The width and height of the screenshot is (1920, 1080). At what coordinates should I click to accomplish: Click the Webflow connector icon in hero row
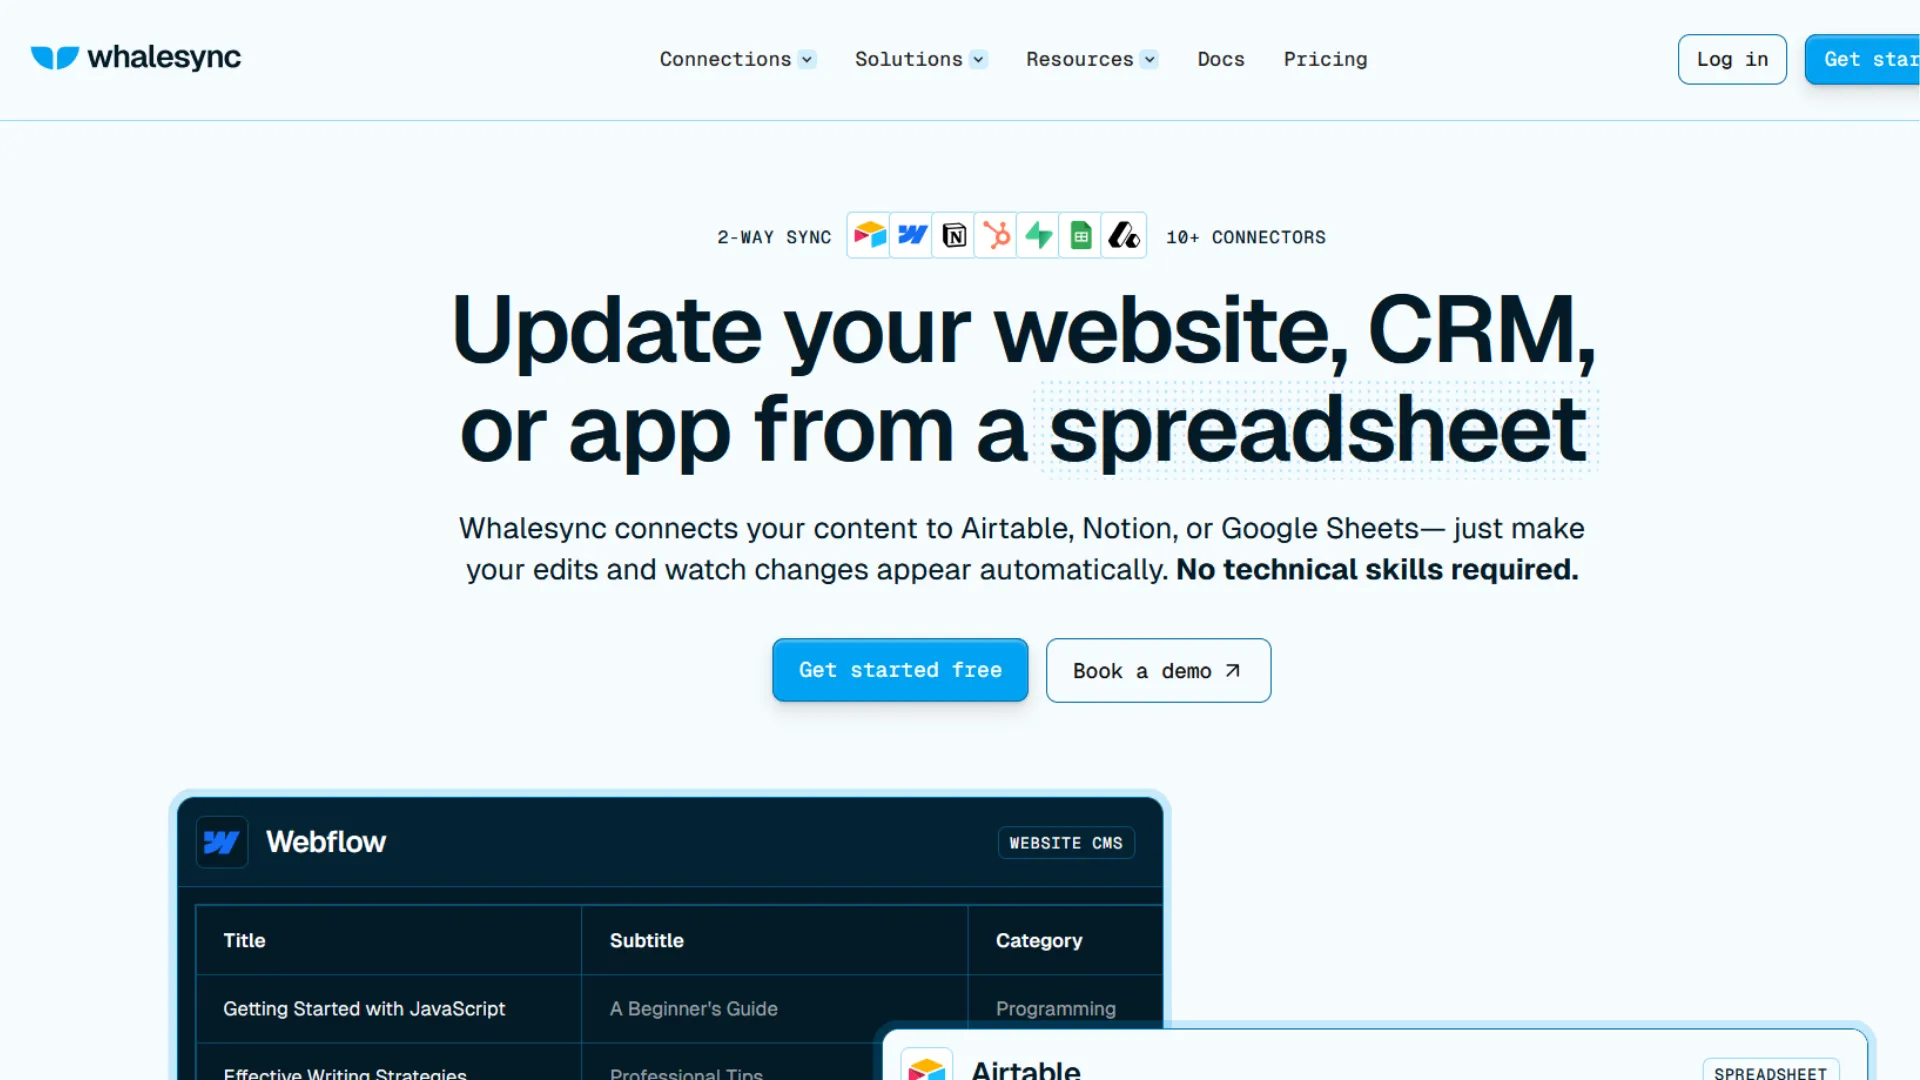(911, 236)
